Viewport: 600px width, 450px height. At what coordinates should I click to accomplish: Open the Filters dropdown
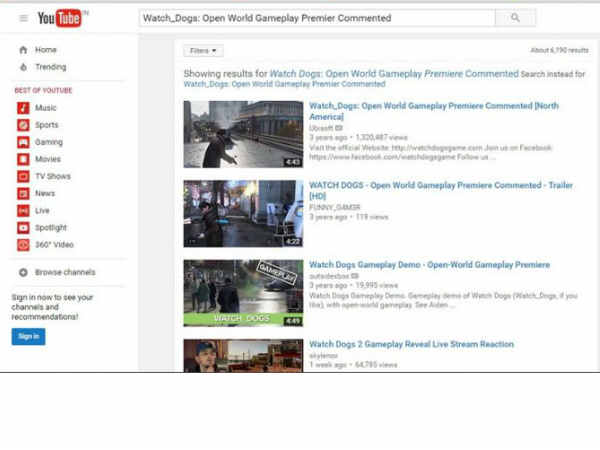(203, 51)
